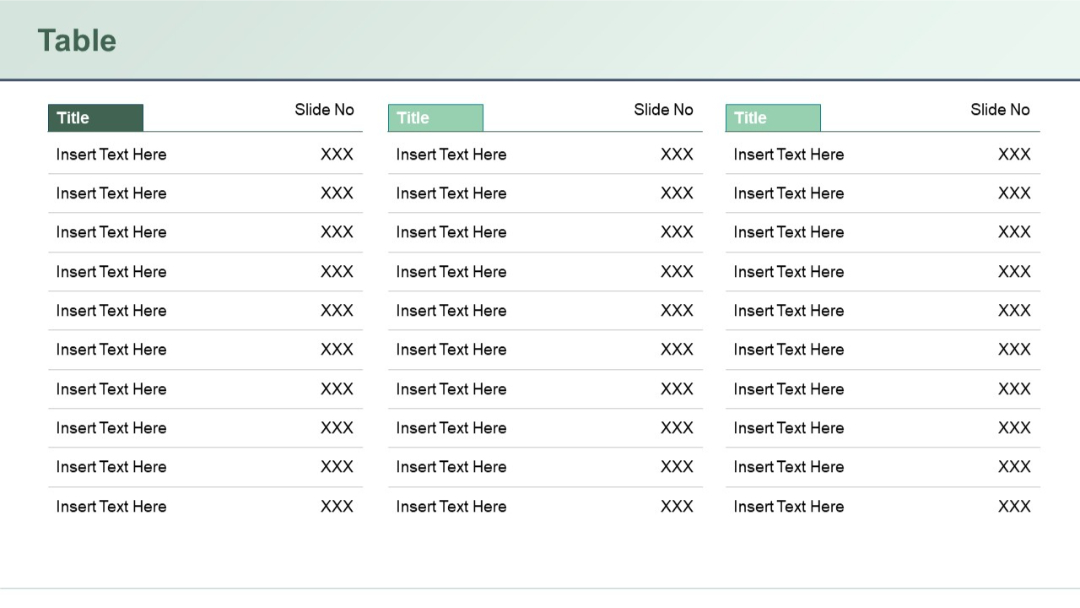Click sixth "XXX" value in right table
Screen dimensions: 1080x608
(x=1015, y=349)
